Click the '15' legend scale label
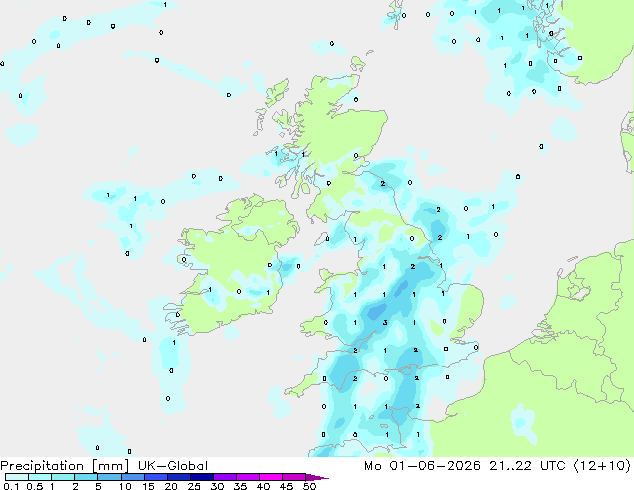The width and height of the screenshot is (634, 490). pos(148,486)
